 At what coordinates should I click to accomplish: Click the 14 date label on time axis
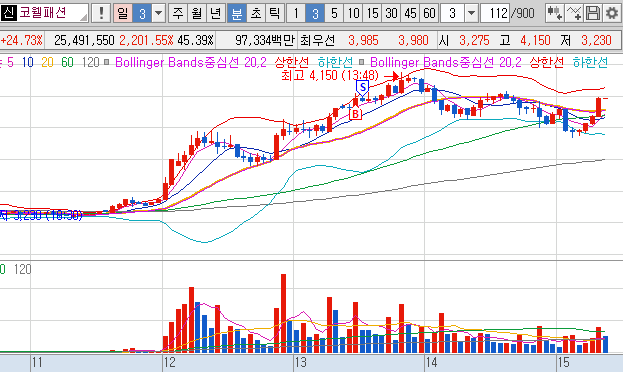[x=431, y=362]
